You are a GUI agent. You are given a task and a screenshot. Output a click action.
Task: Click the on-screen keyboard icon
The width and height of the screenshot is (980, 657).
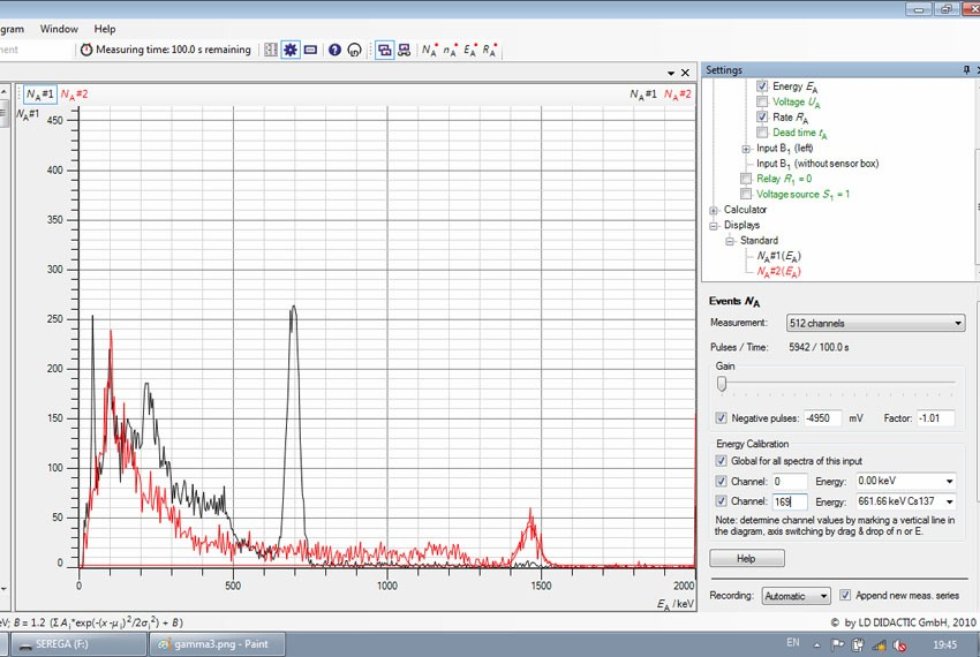pyautogui.click(x=310, y=49)
